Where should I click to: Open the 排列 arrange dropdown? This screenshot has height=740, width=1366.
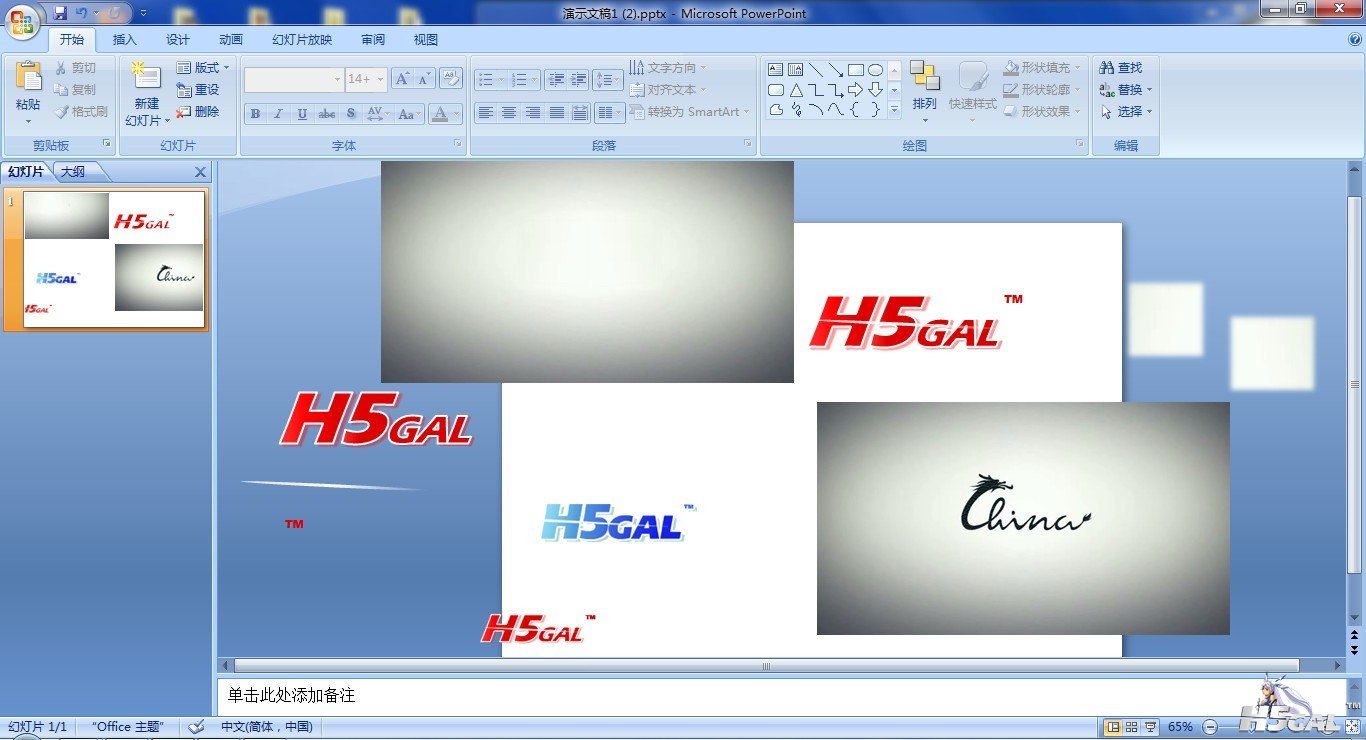coord(925,104)
